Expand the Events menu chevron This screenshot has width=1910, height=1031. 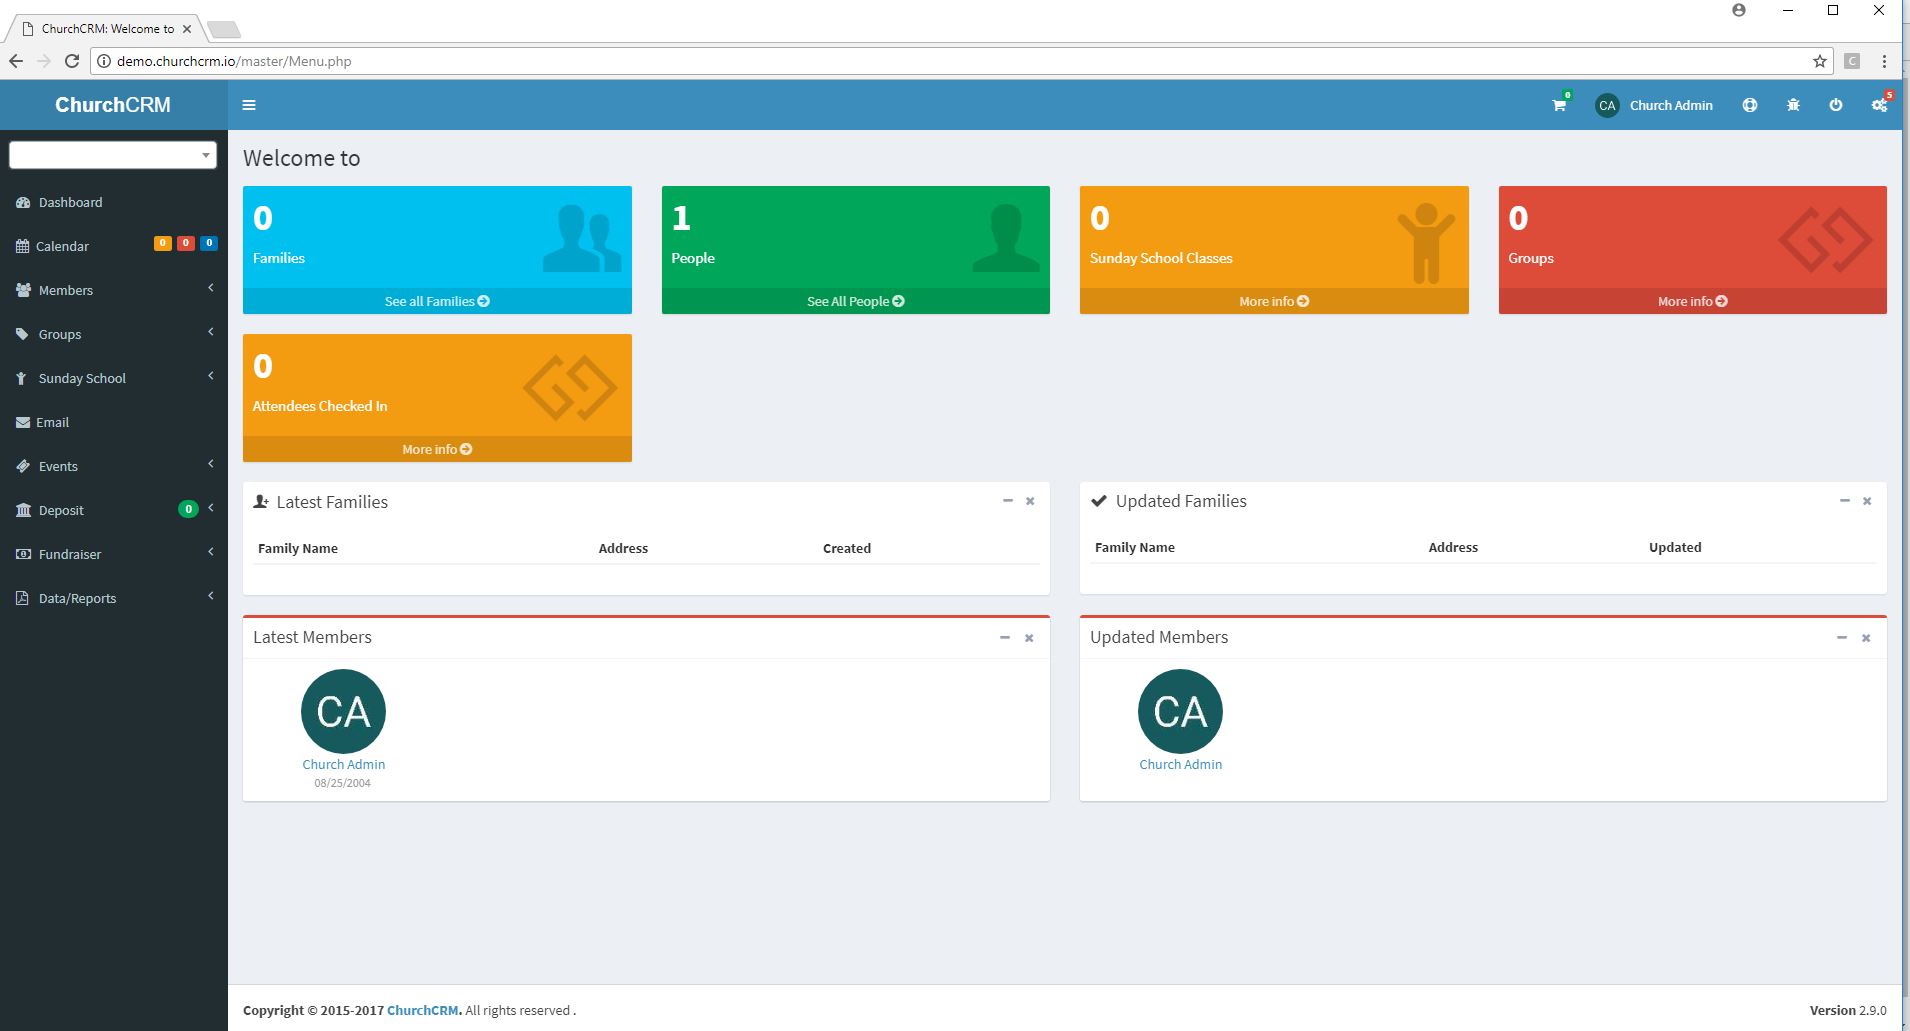tap(211, 464)
